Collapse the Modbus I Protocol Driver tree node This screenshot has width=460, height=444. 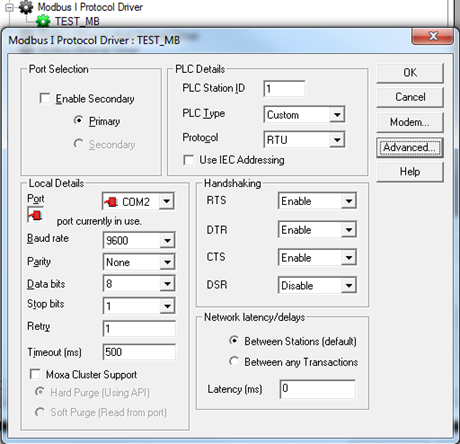coord(10,7)
